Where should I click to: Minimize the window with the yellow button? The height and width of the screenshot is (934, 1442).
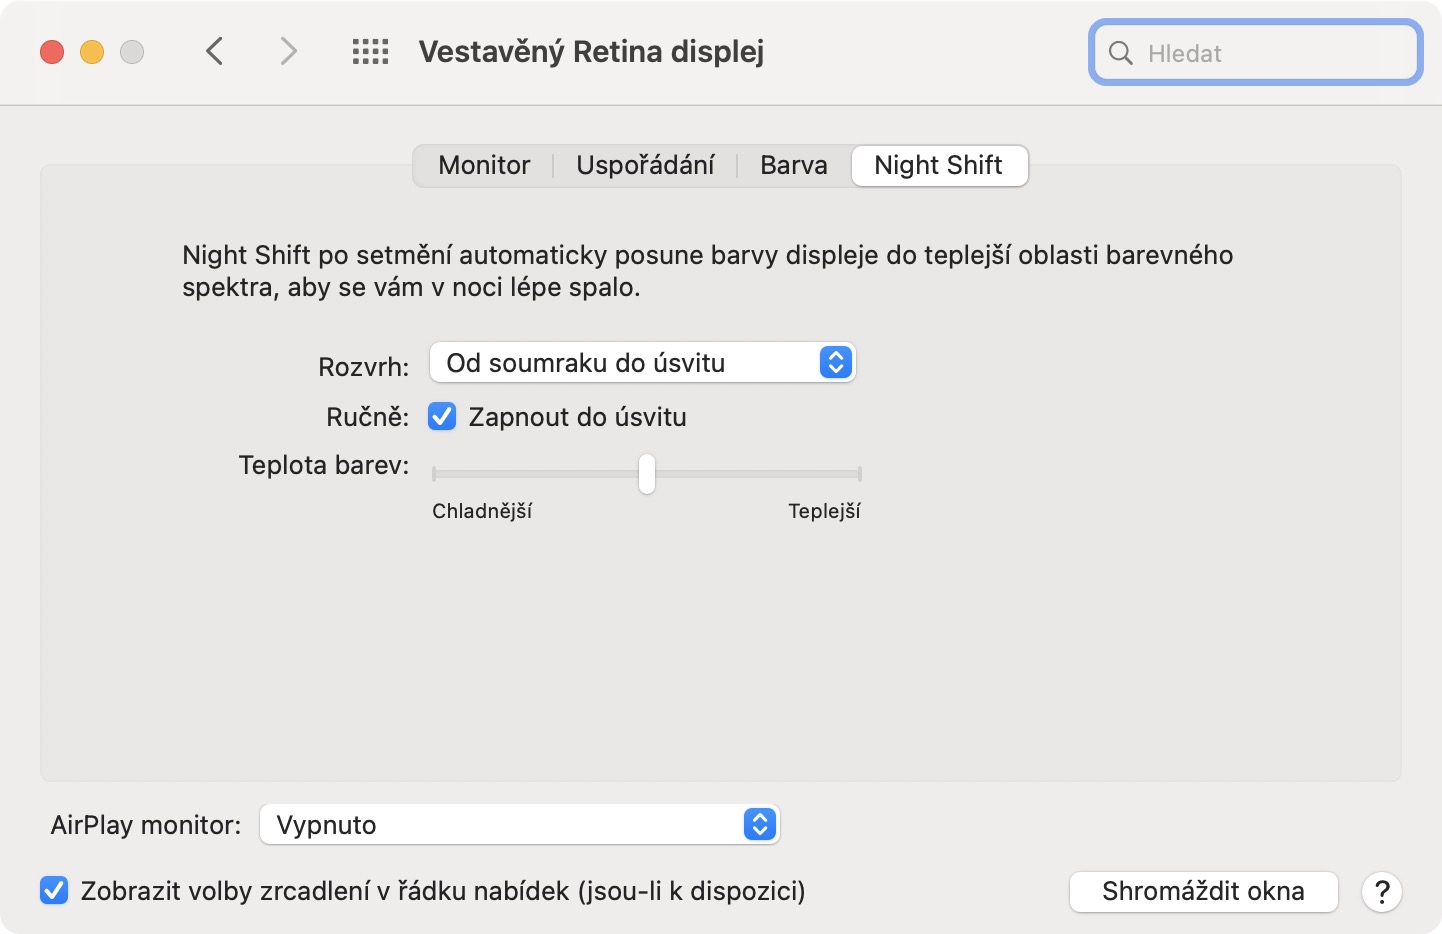(92, 52)
